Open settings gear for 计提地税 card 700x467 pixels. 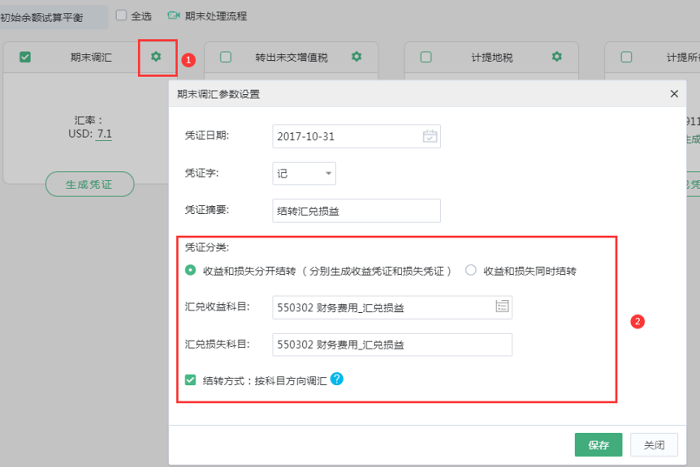(x=557, y=57)
